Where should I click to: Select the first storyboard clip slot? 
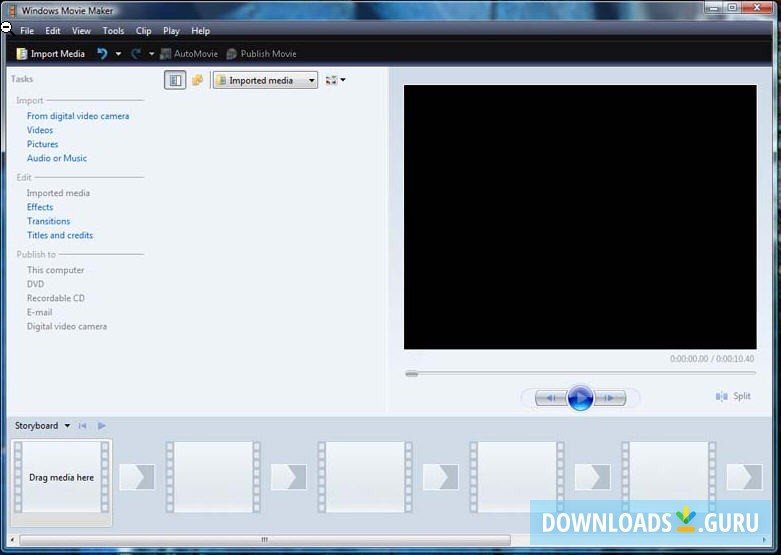pos(61,477)
